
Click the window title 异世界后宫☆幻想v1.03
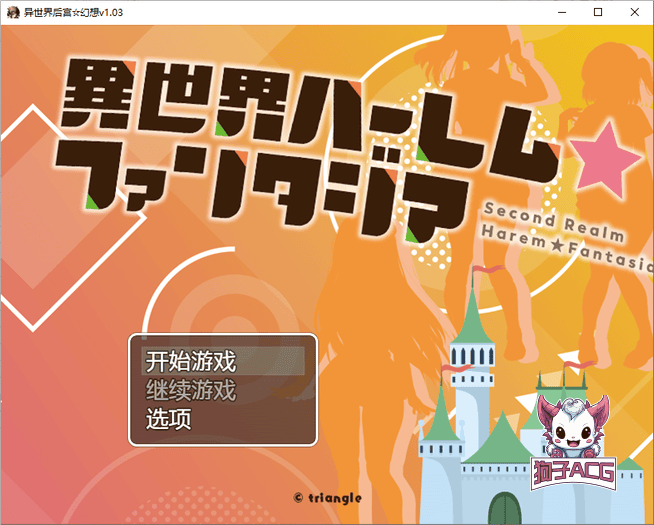point(73,13)
